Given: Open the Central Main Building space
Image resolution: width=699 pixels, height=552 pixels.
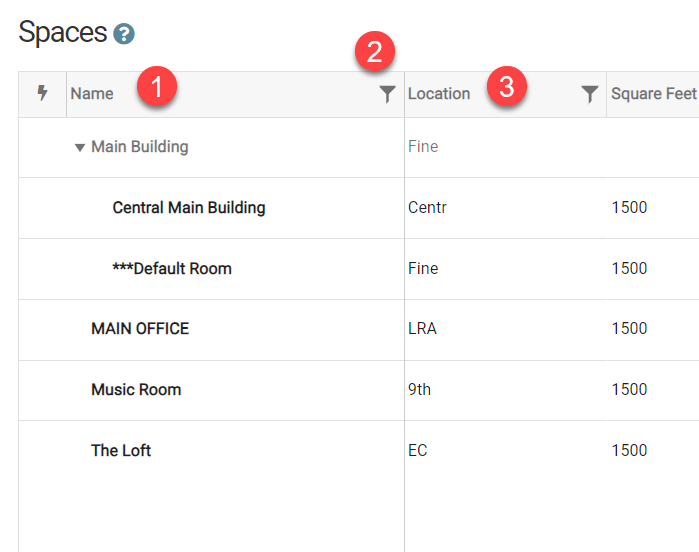Looking at the screenshot, I should point(189,208).
